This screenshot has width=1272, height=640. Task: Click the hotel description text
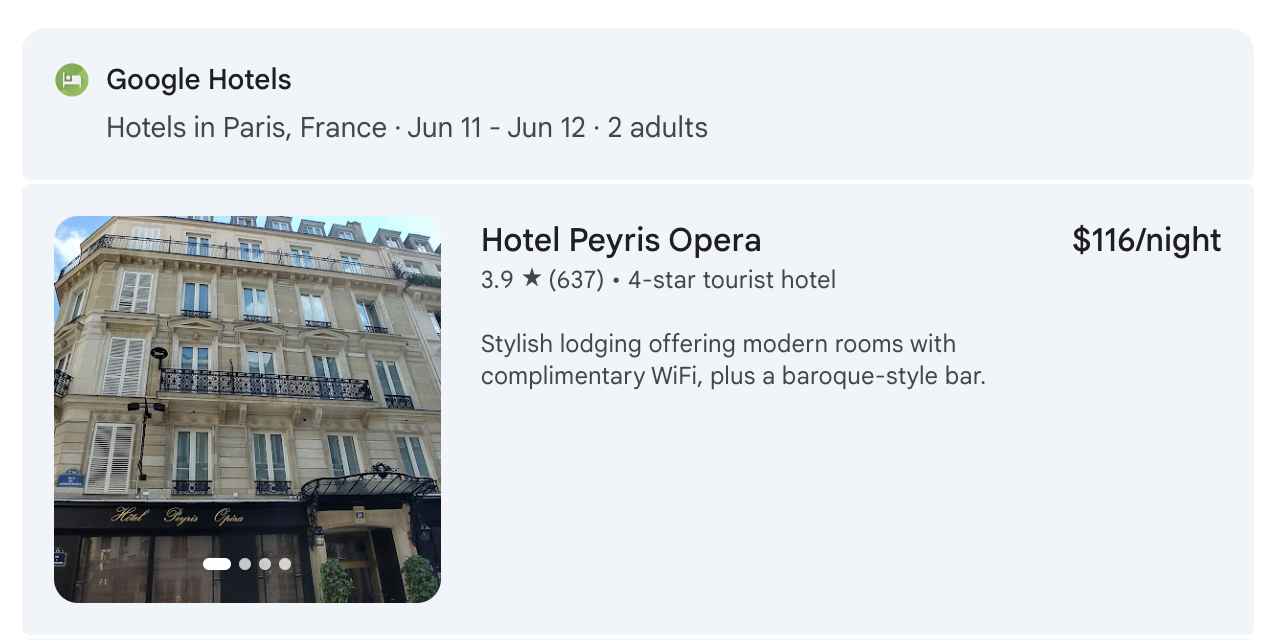tap(718, 360)
